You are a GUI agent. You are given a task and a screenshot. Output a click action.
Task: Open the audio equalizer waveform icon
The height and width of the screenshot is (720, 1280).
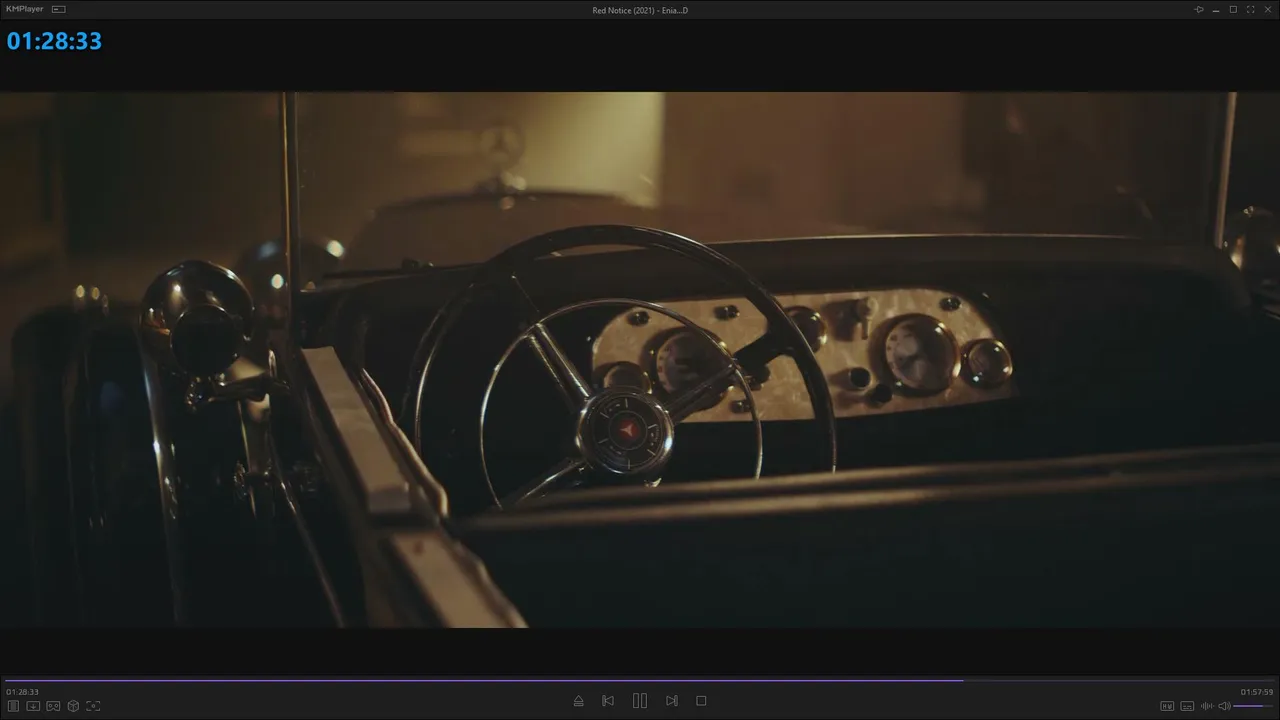pyautogui.click(x=1206, y=706)
